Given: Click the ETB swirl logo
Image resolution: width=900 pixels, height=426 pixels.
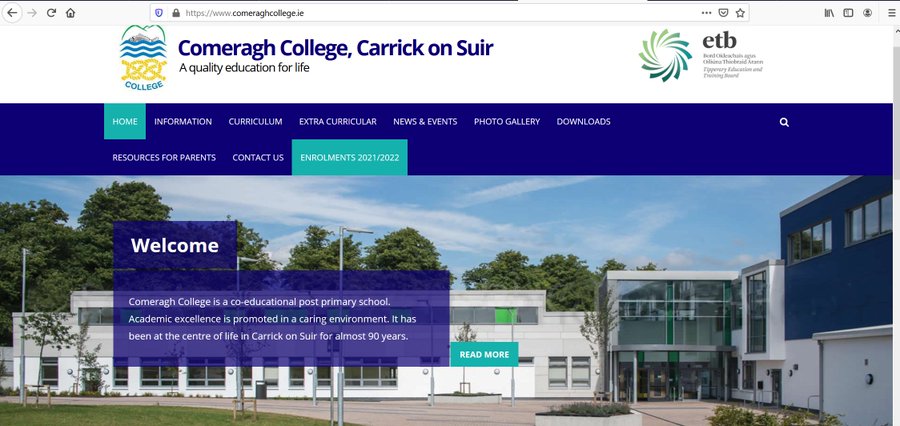Looking at the screenshot, I should [665, 55].
